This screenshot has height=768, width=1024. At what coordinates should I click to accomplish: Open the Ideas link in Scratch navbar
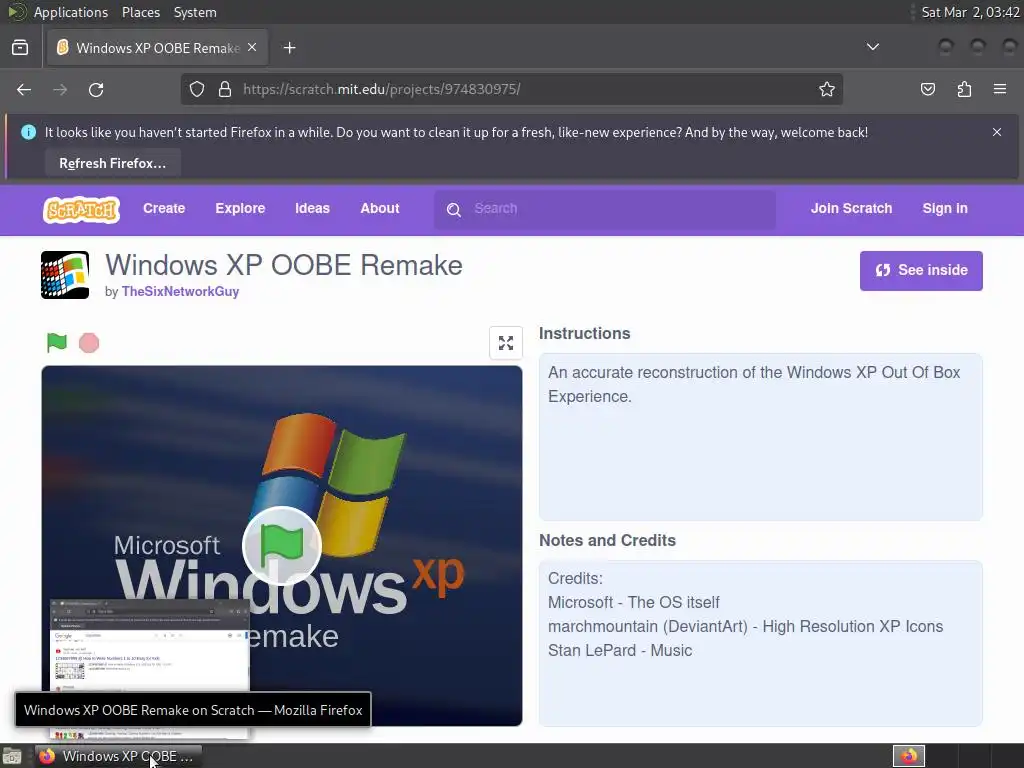tap(312, 208)
